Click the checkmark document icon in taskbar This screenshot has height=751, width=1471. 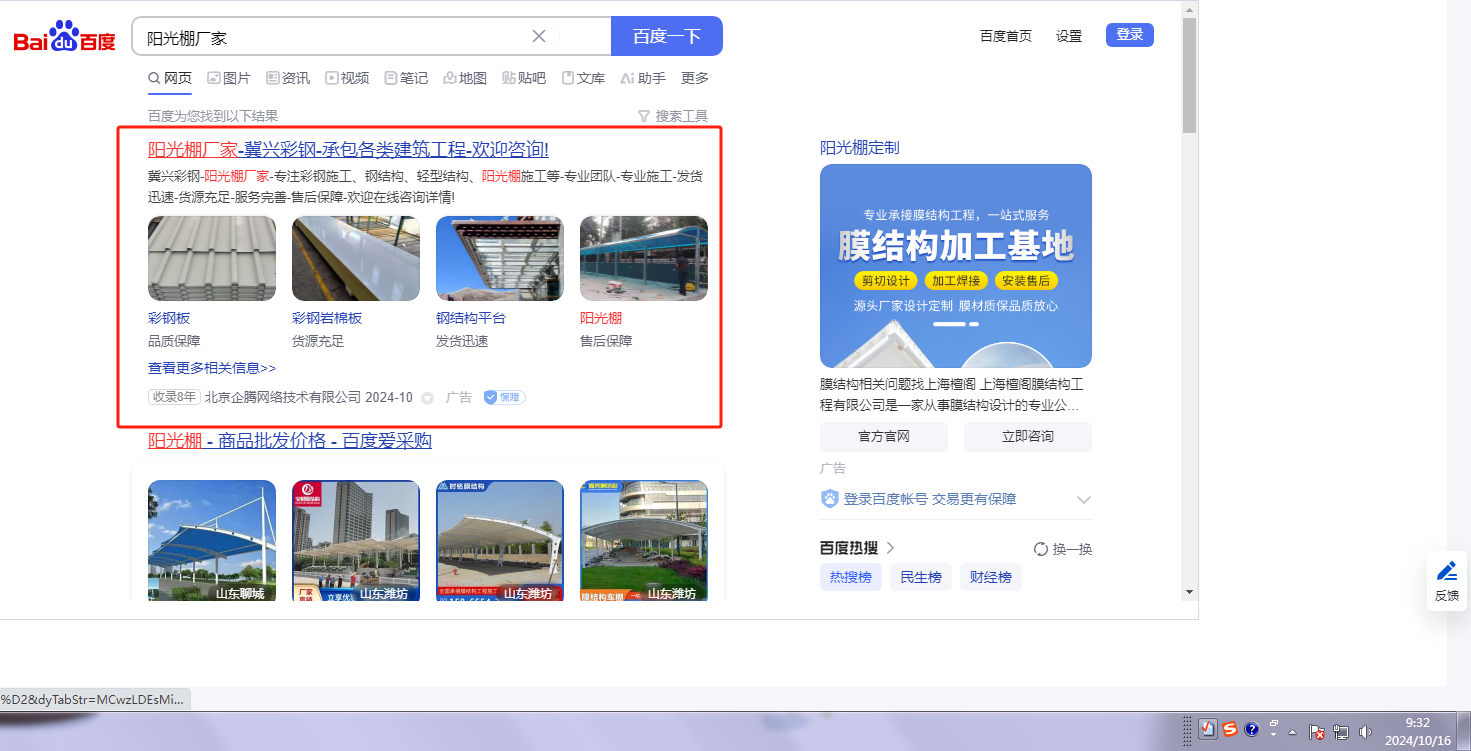[1208, 729]
